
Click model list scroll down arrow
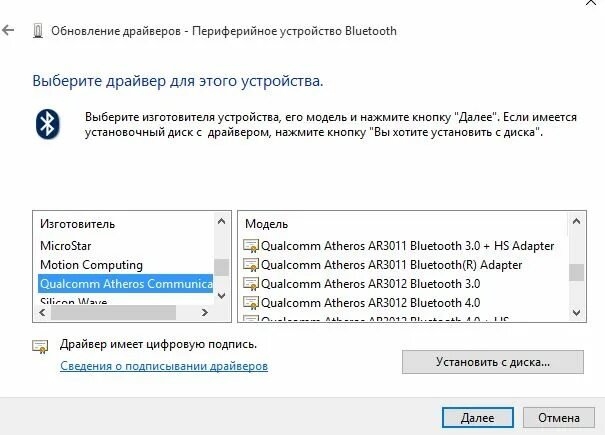tap(576, 312)
